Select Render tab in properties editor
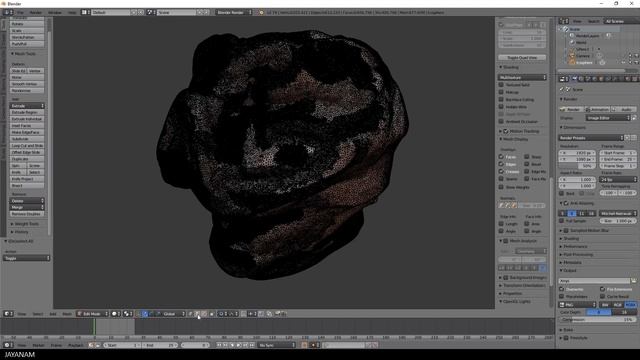640x360 pixels. tap(575, 79)
